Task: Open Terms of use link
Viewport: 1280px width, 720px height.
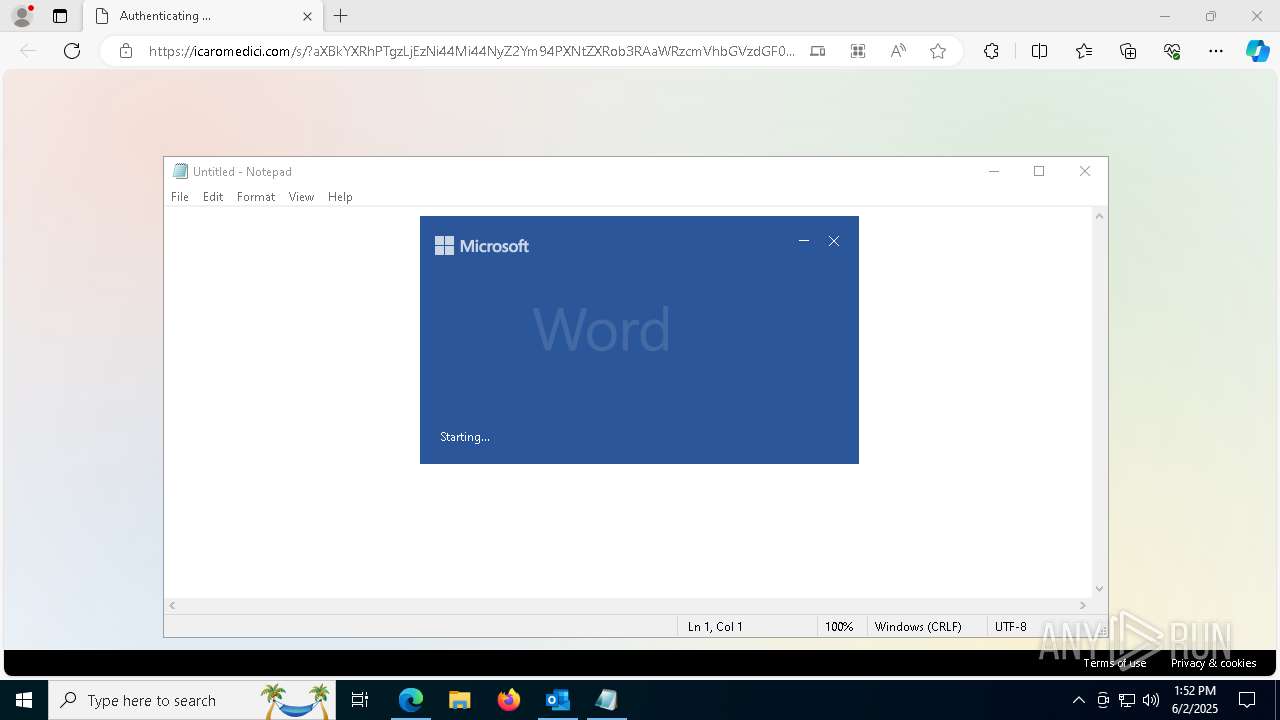Action: [1114, 663]
